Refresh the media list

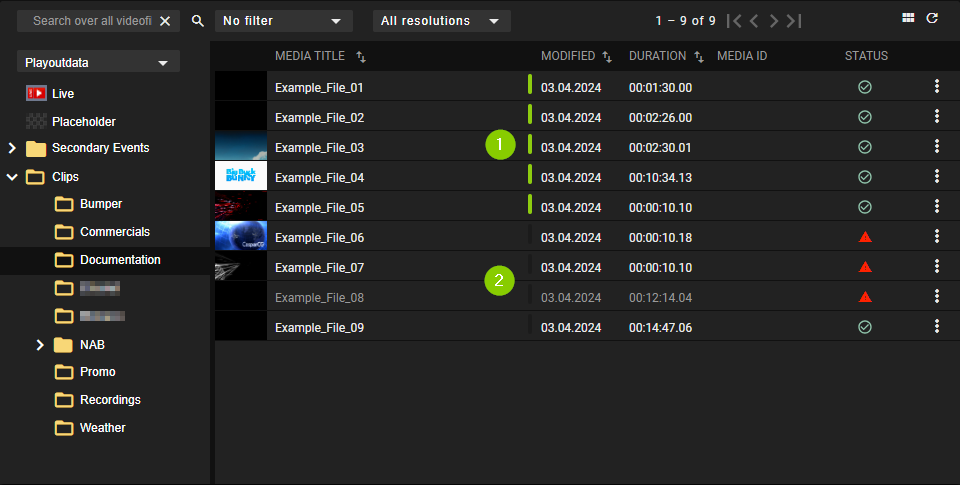click(x=932, y=18)
